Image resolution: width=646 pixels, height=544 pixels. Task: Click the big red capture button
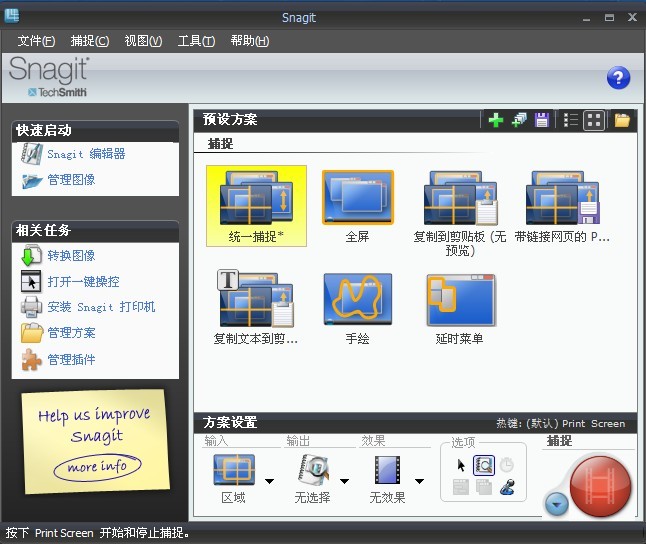(600, 486)
